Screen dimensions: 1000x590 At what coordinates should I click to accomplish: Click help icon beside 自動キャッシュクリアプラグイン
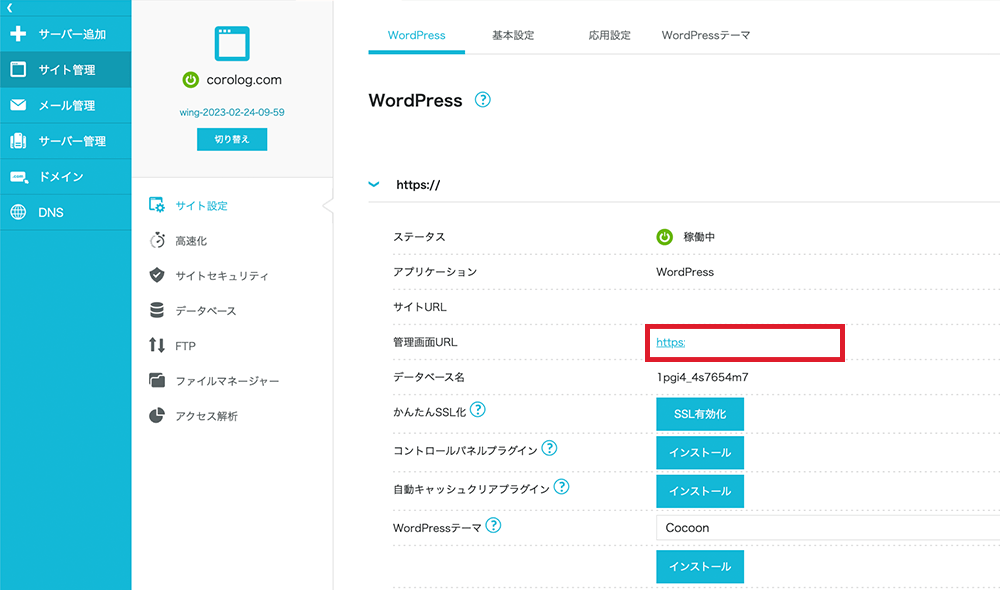coord(561,487)
